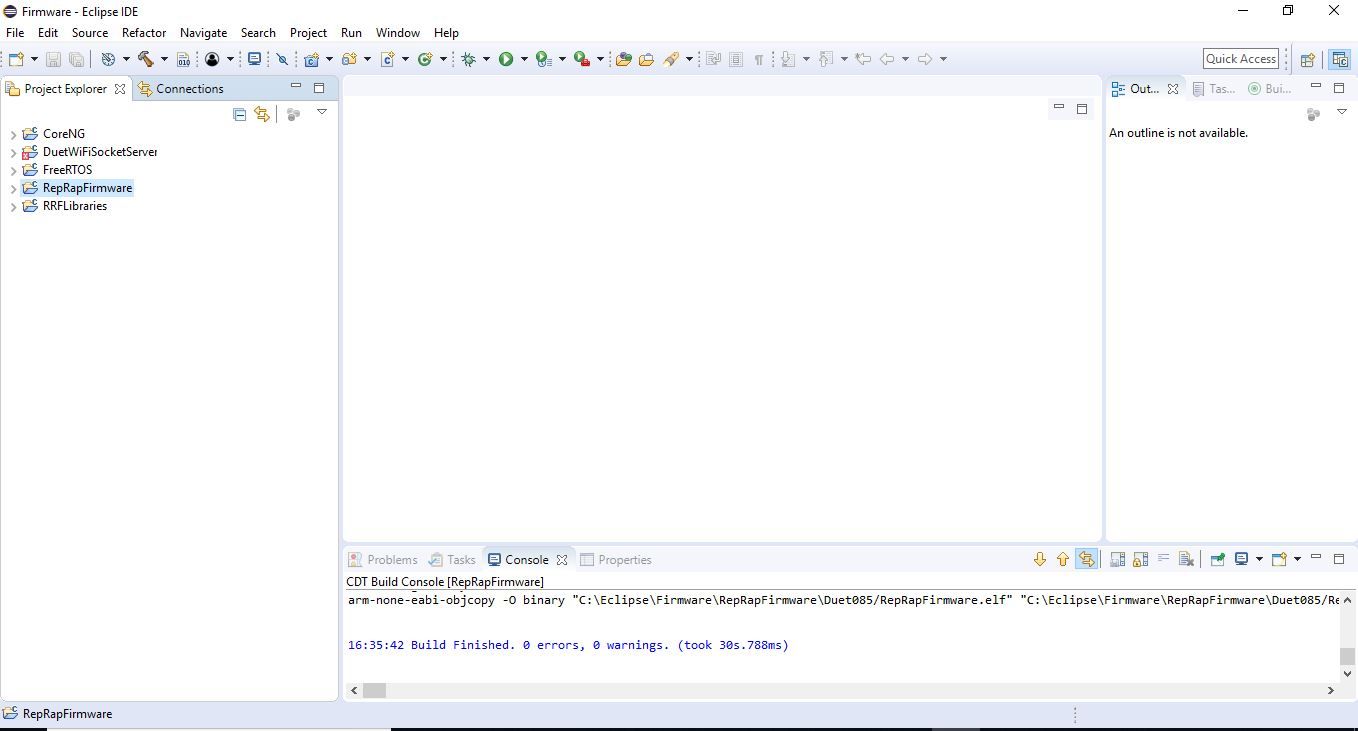
Task: Maximize the Console panel
Action: coord(1339,559)
